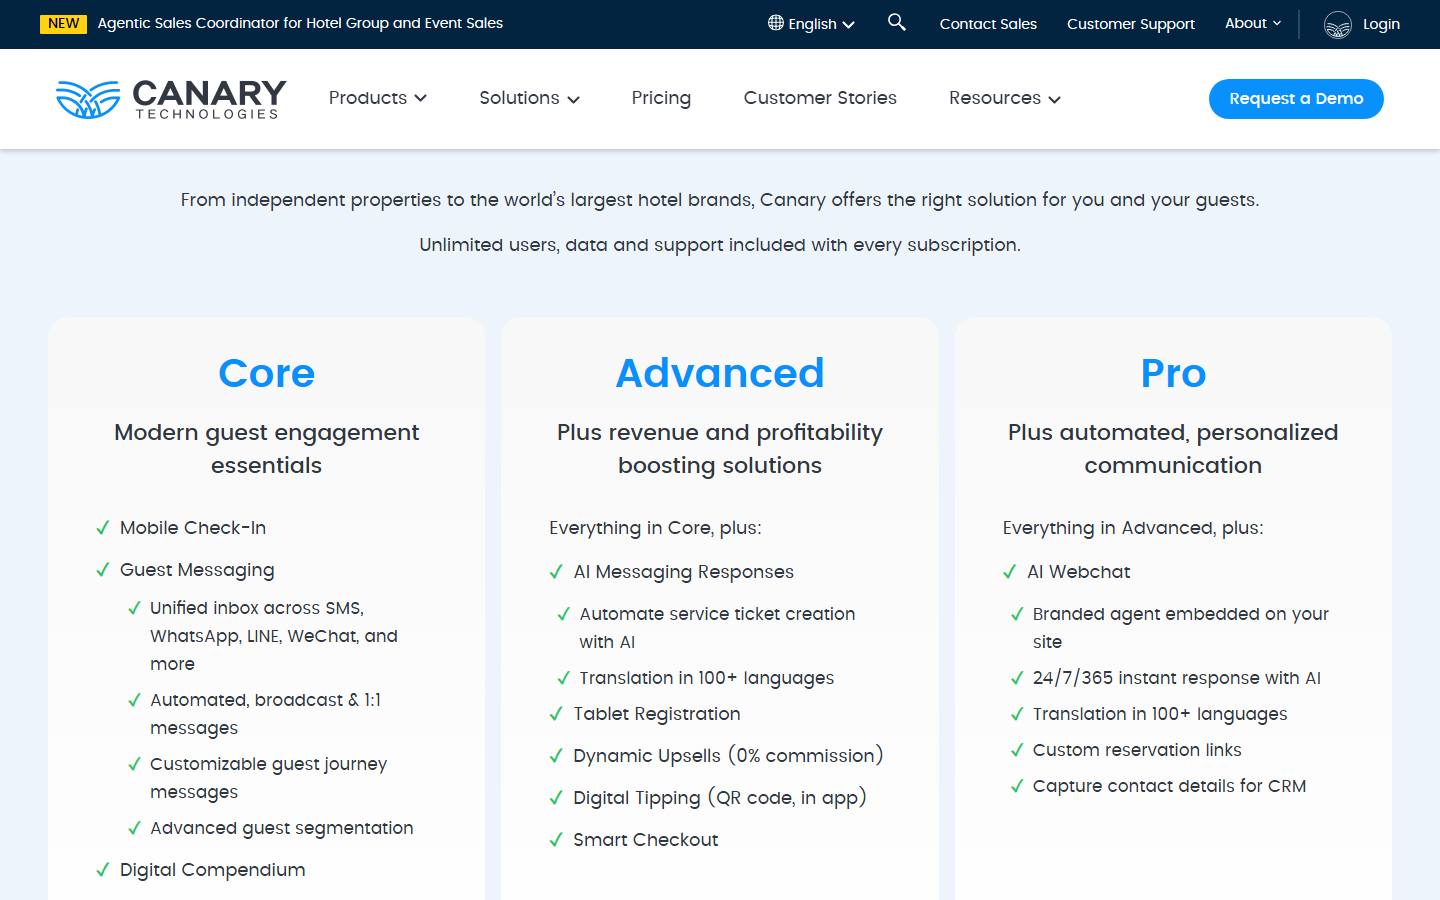The height and width of the screenshot is (900, 1440).
Task: Click 'Digital Compendium' feature text
Action: click(212, 870)
